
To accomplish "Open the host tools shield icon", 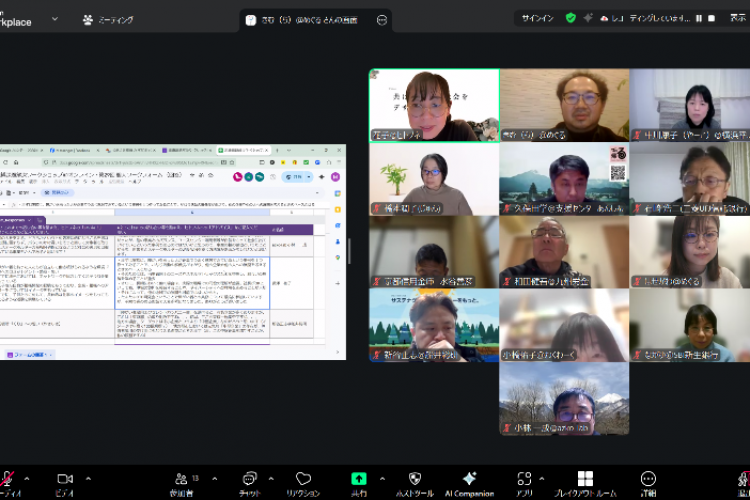I will [x=415, y=479].
